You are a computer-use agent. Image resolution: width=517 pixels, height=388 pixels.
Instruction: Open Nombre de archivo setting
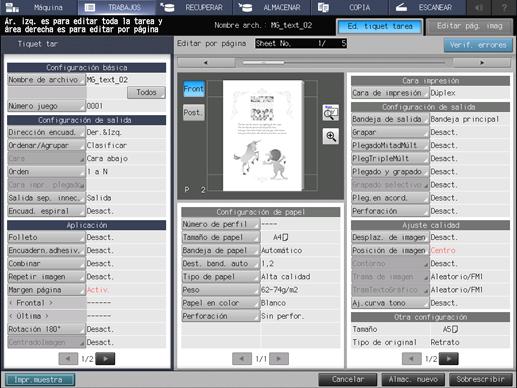click(46, 80)
